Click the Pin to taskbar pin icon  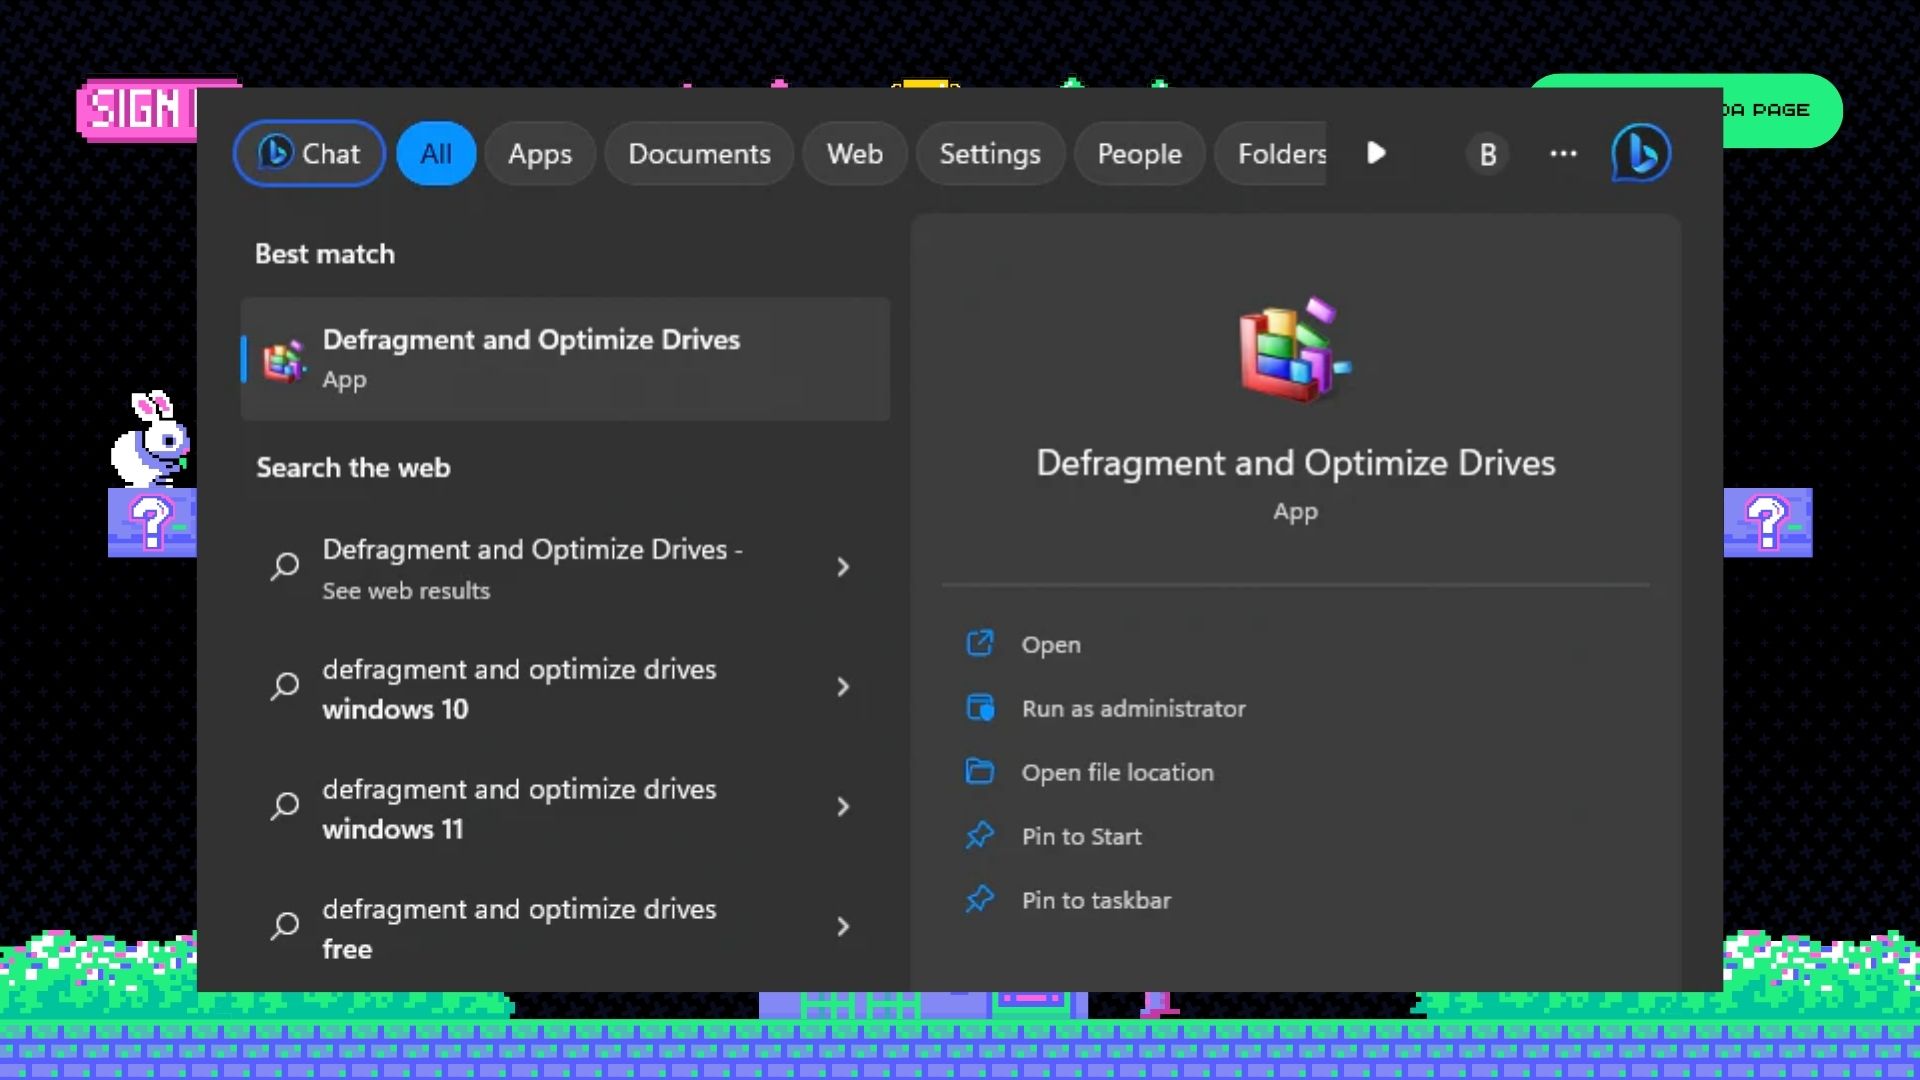[980, 899]
